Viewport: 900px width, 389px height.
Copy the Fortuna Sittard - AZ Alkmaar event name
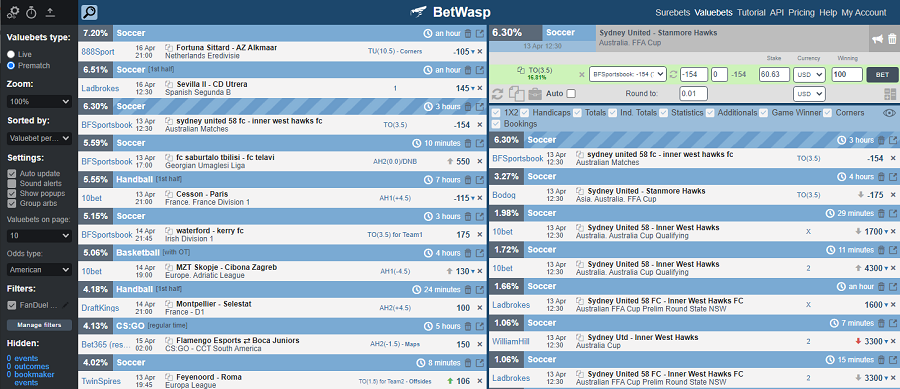coord(169,48)
